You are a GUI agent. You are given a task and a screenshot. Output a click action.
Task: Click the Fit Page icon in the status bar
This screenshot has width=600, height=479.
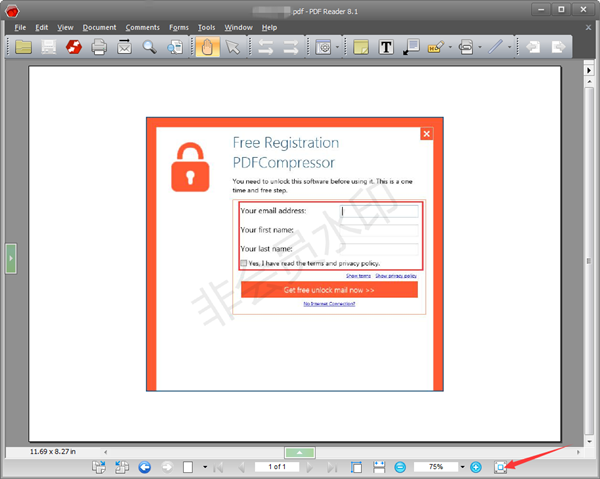point(500,467)
